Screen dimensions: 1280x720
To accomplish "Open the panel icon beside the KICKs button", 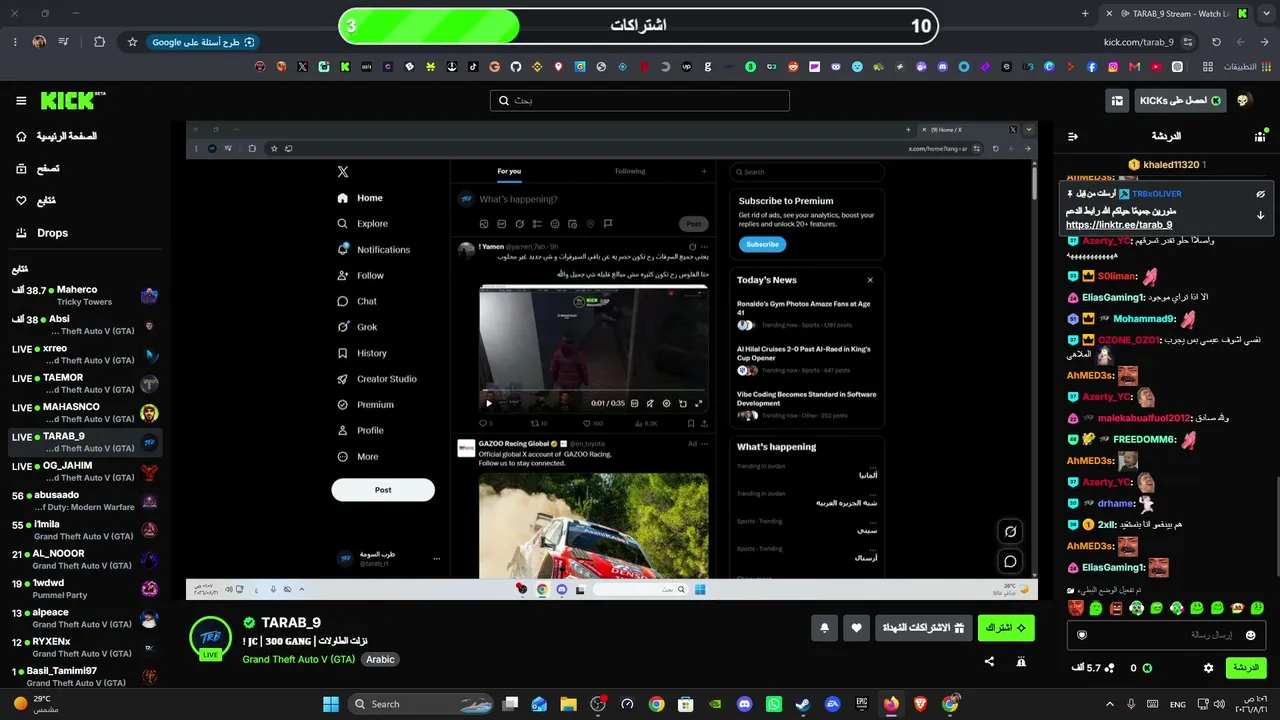I will pyautogui.click(x=1117, y=101).
